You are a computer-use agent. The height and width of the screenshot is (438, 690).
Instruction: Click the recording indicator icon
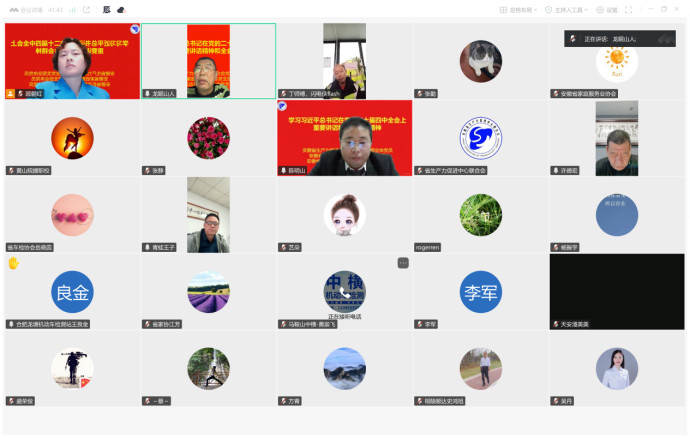107,9
